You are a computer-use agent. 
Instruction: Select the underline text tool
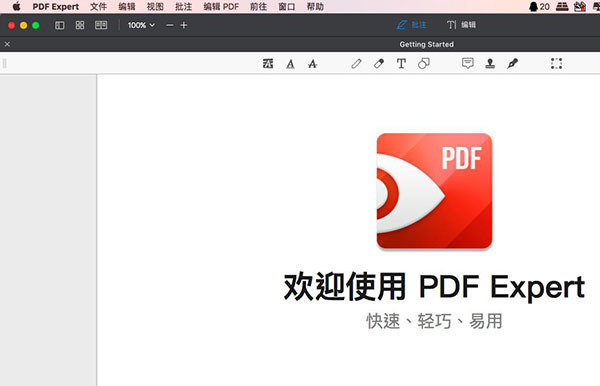290,64
